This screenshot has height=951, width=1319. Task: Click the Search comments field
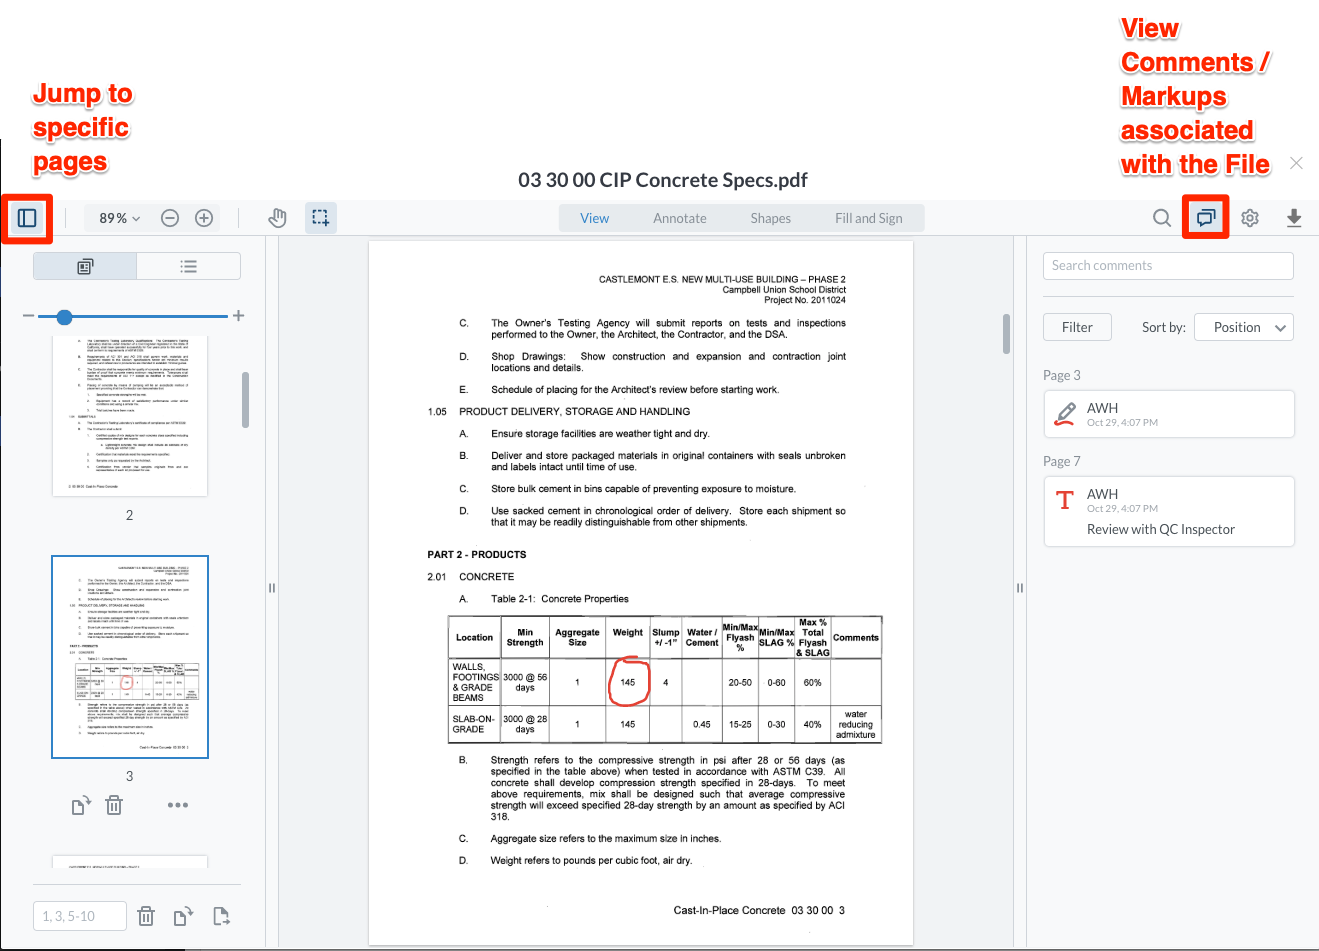pyautogui.click(x=1168, y=266)
